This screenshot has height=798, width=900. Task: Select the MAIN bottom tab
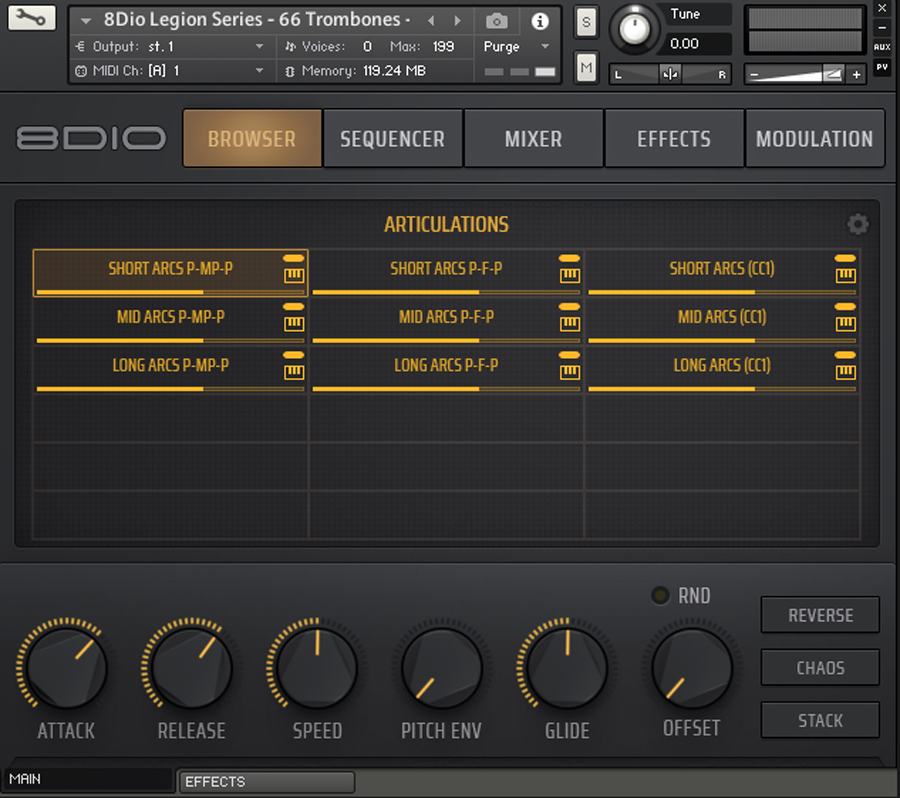pos(88,780)
